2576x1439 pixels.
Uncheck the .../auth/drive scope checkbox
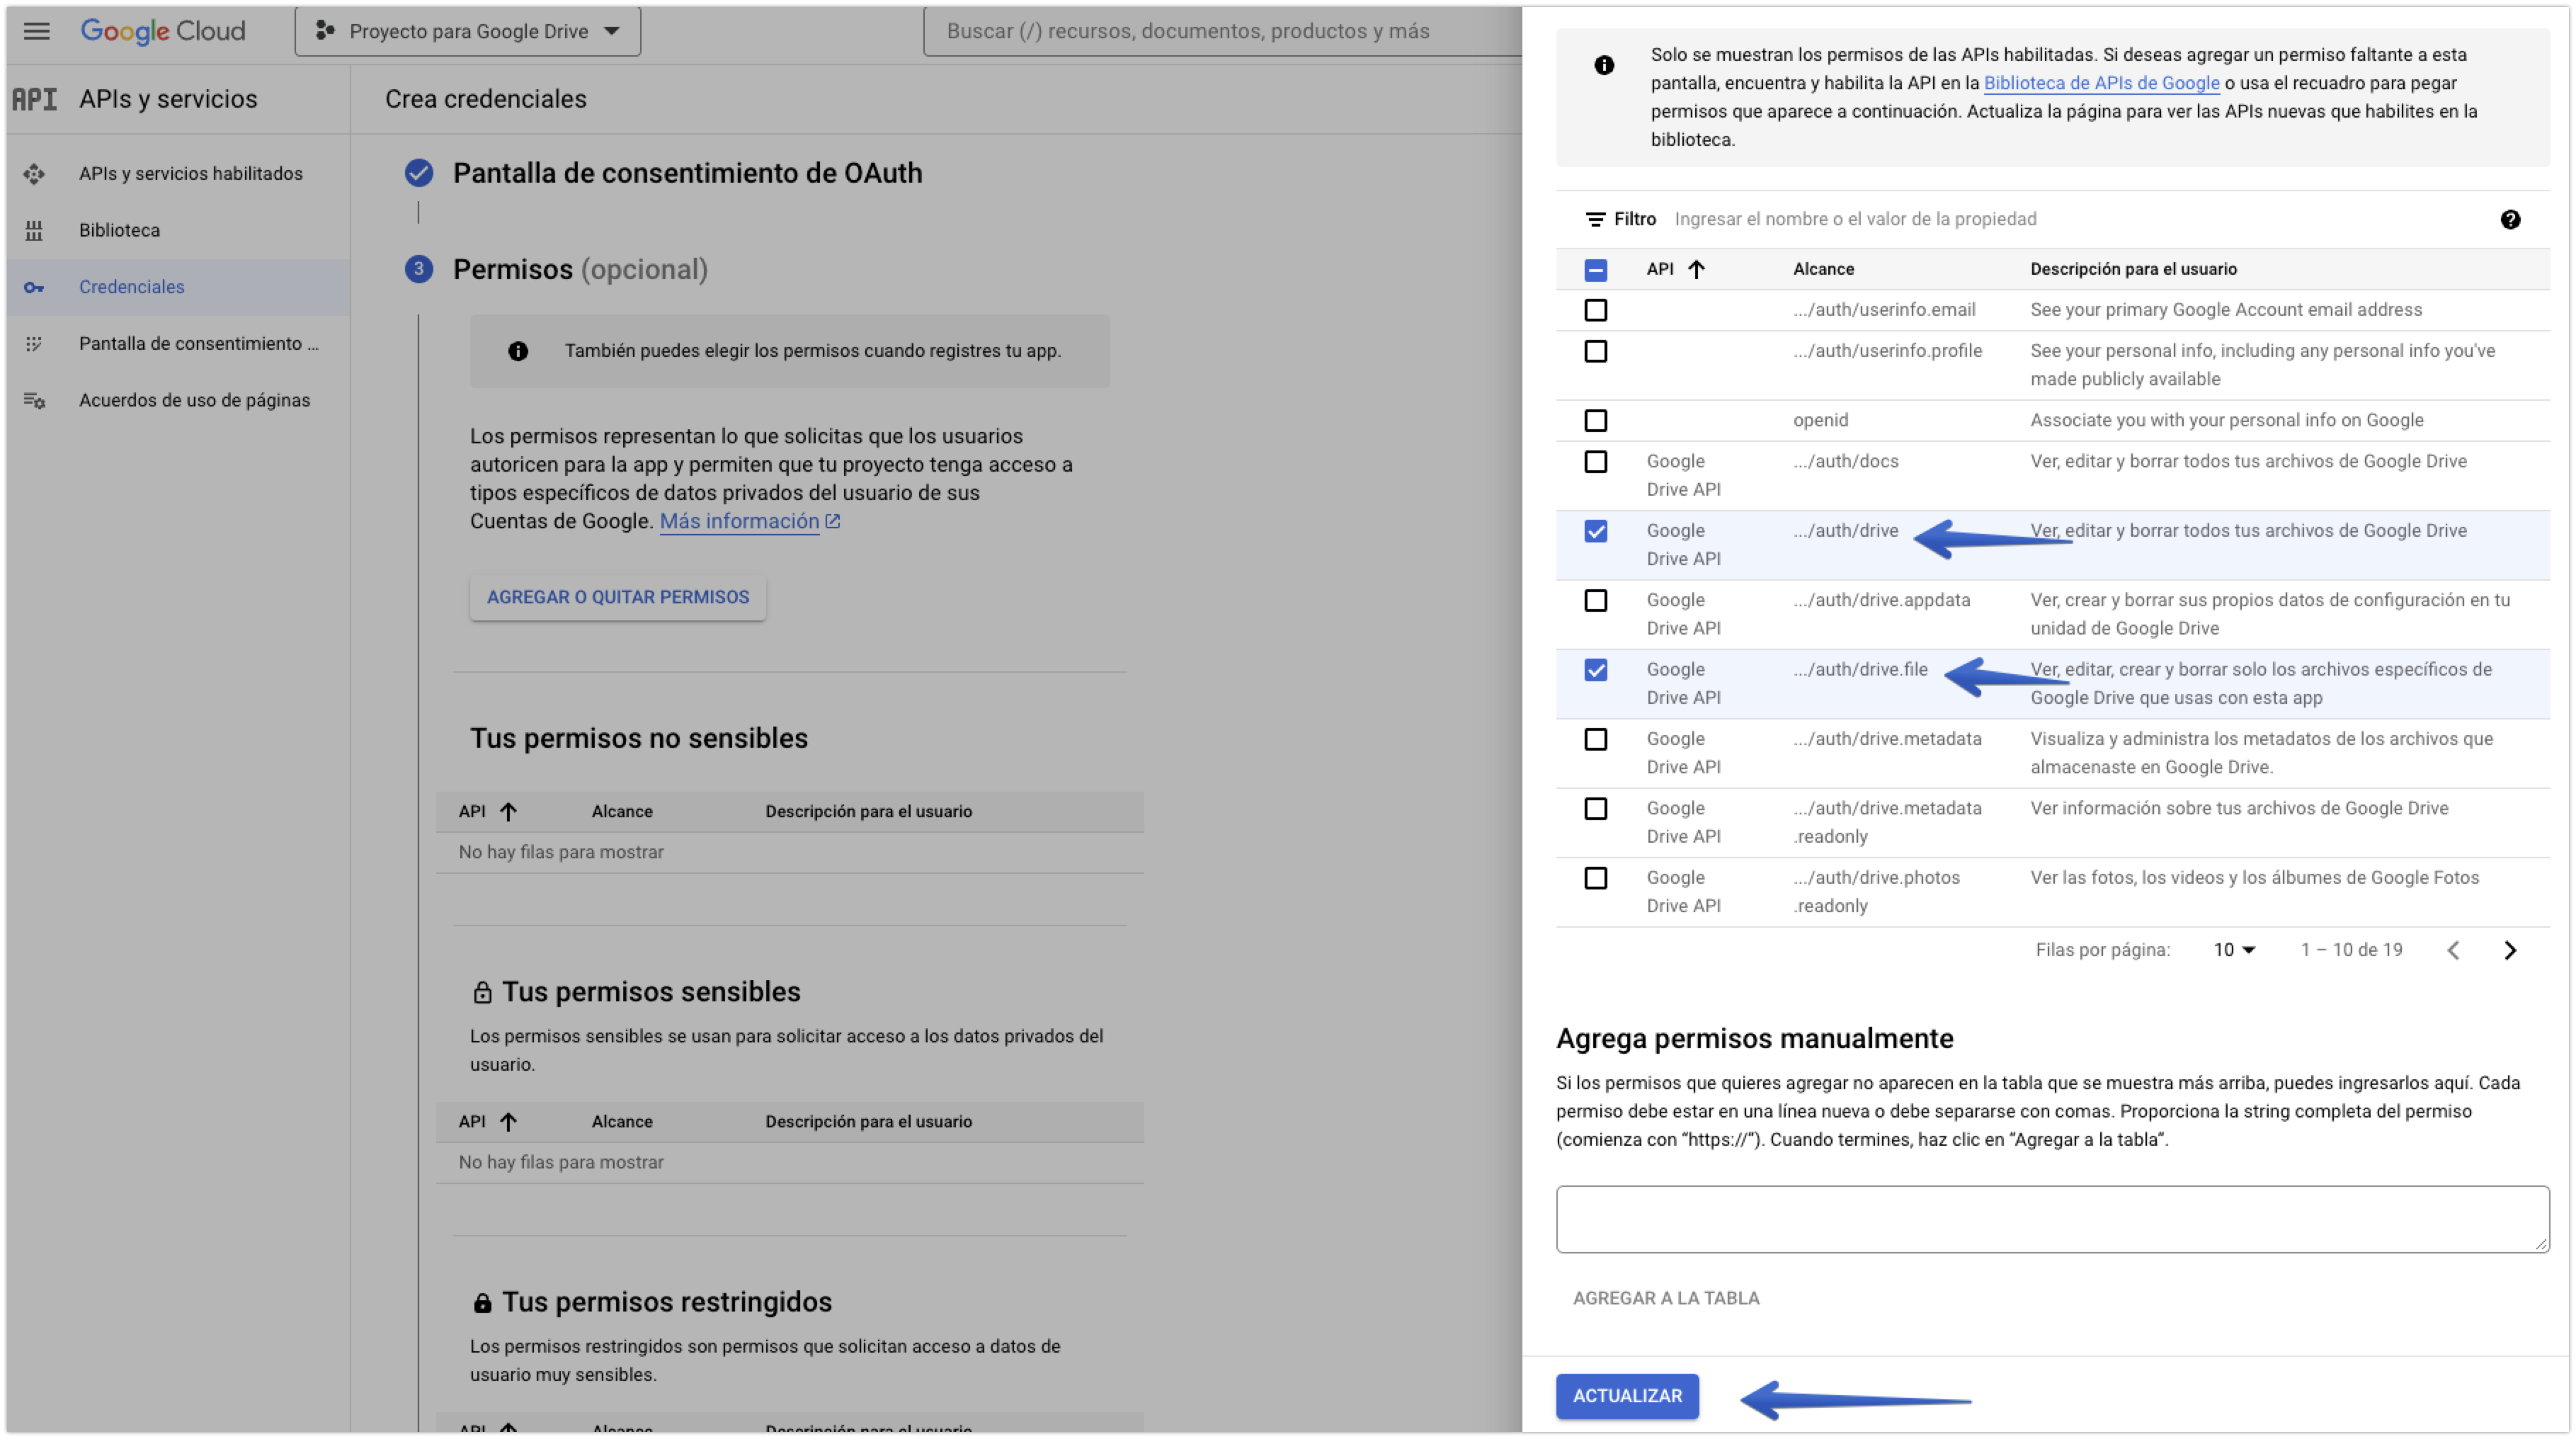coord(1596,531)
